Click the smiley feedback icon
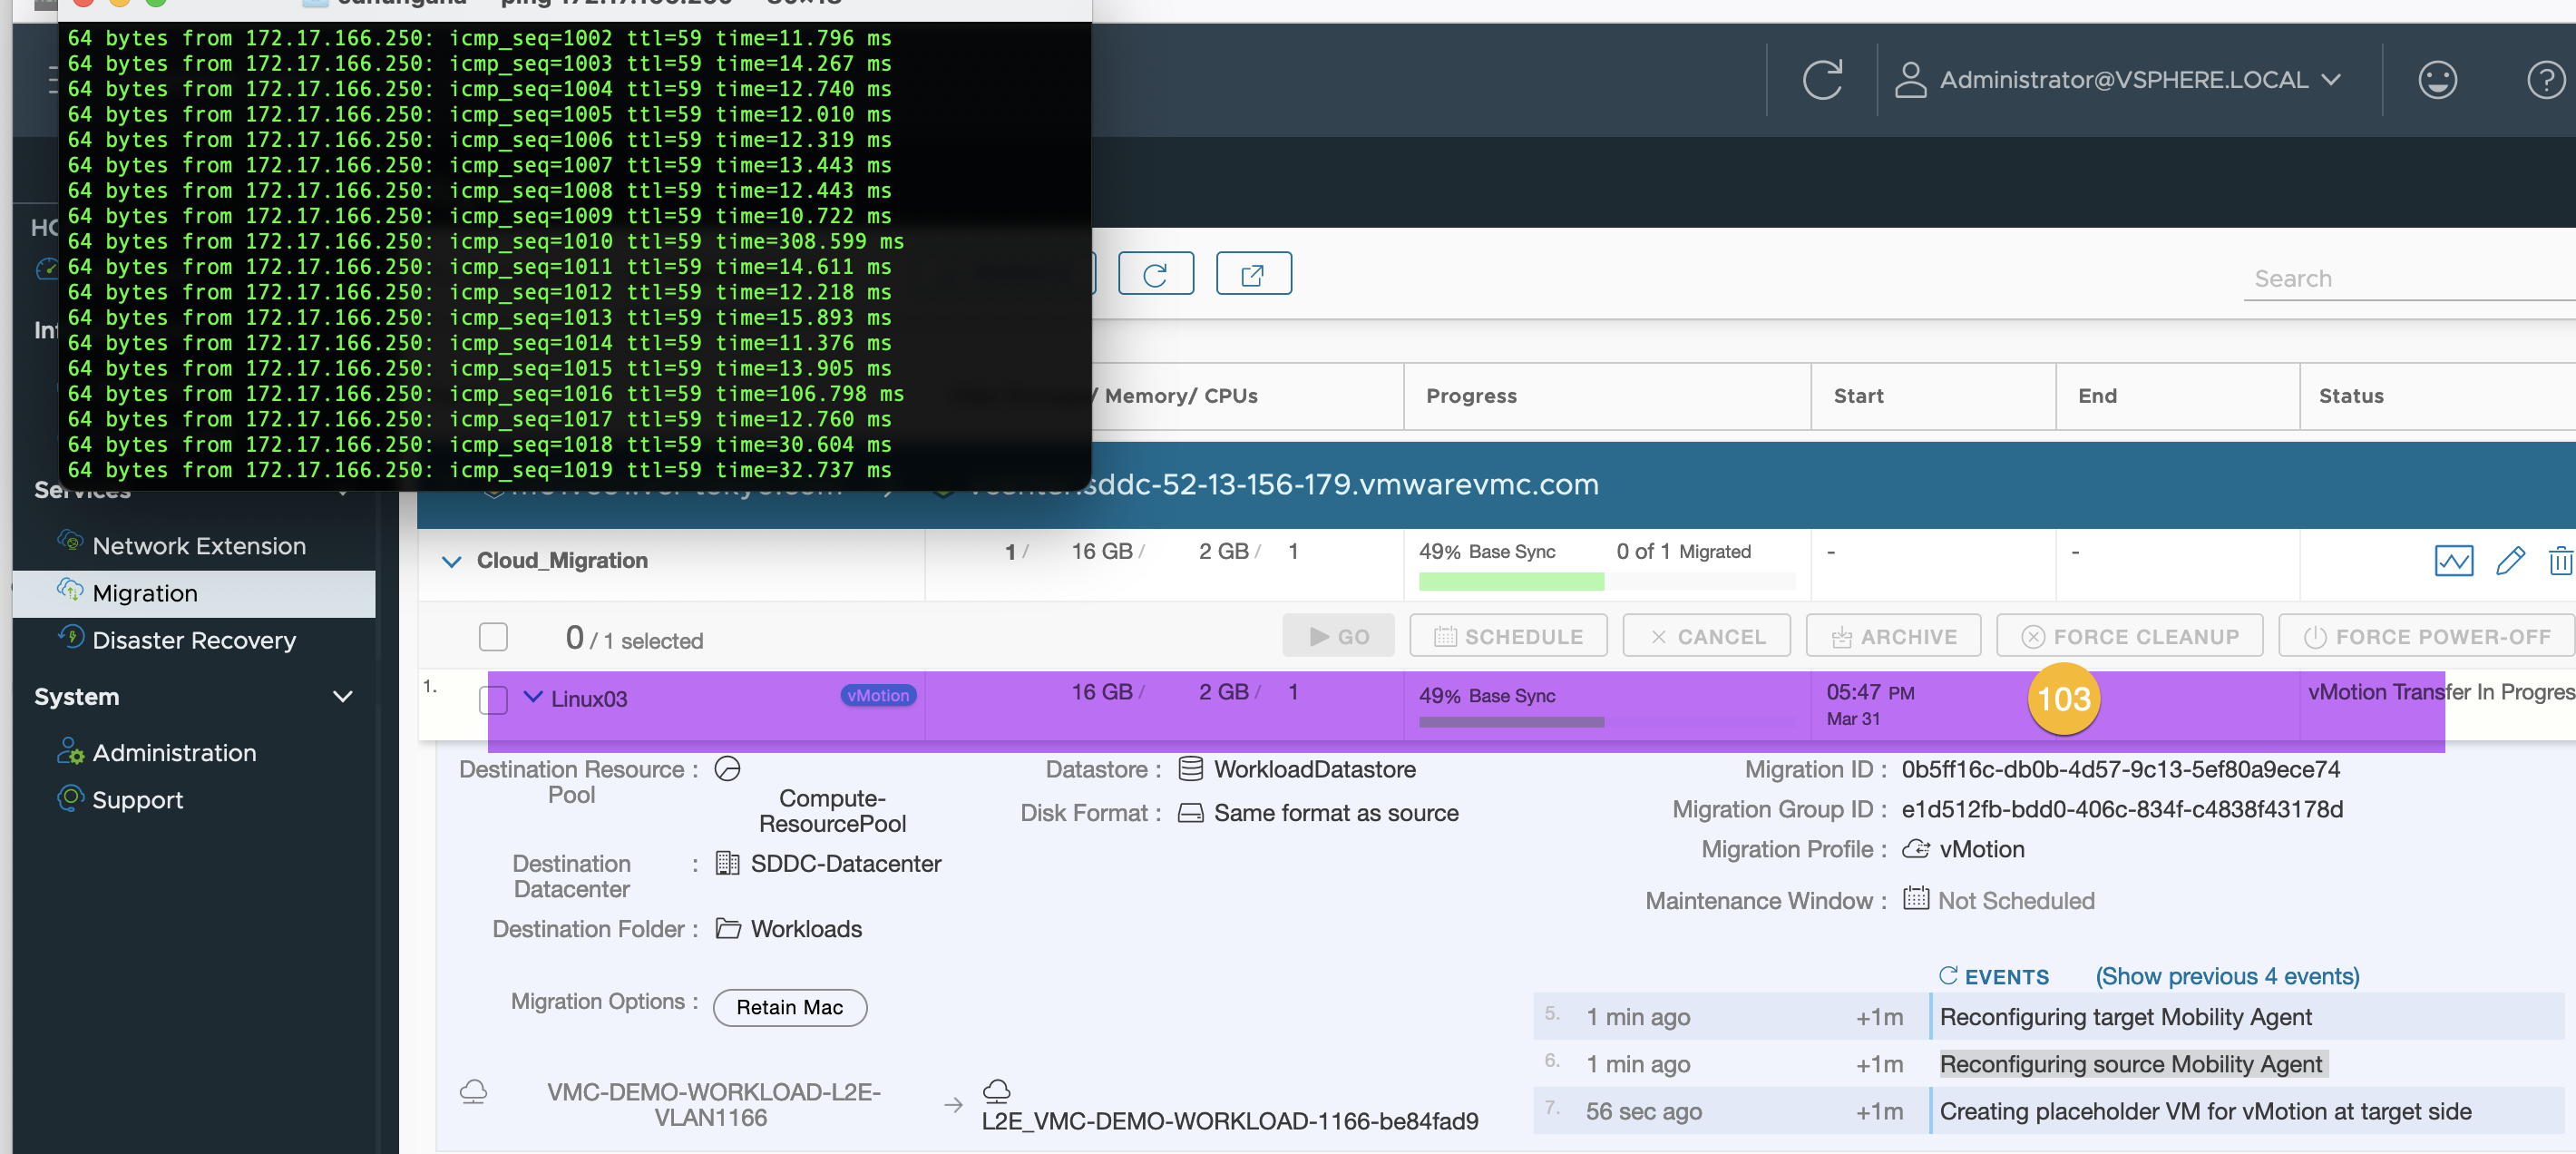2576x1154 pixels. (2437, 80)
